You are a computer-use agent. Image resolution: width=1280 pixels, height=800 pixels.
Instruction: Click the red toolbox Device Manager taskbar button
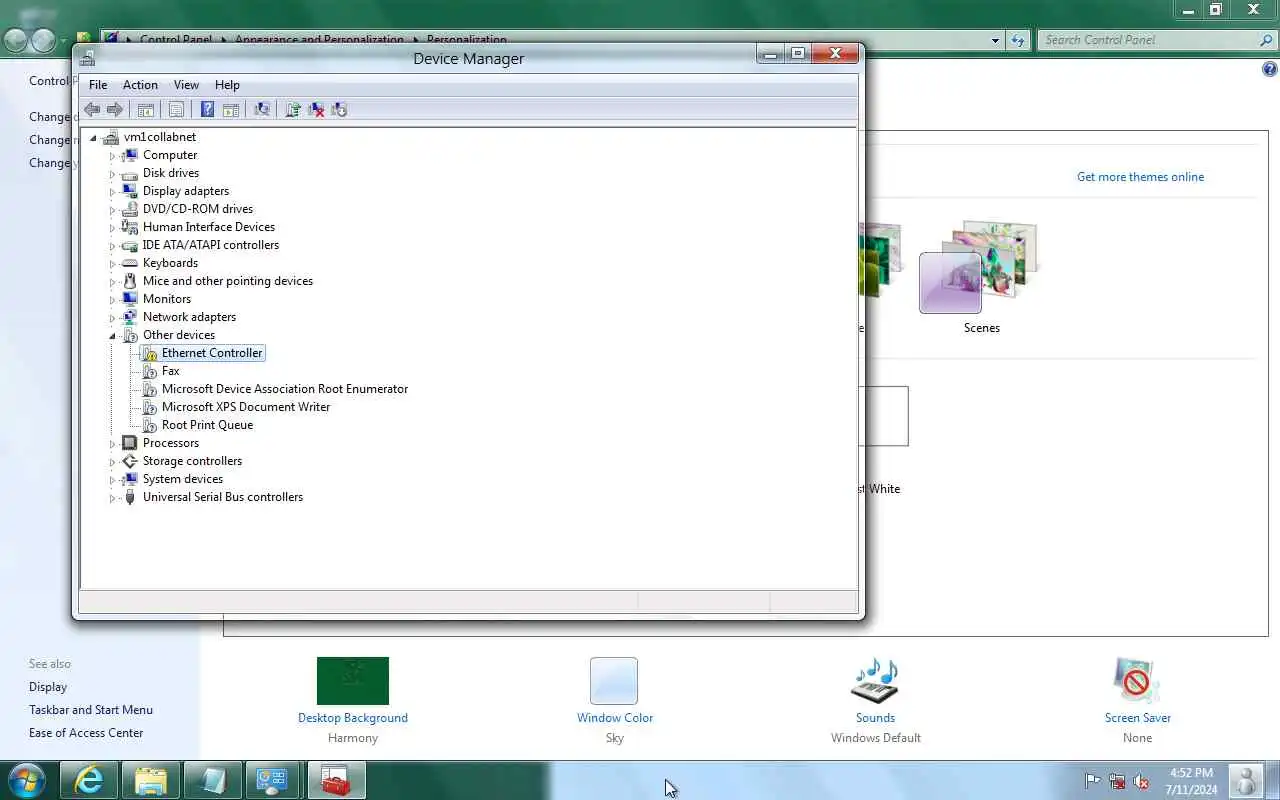point(336,780)
